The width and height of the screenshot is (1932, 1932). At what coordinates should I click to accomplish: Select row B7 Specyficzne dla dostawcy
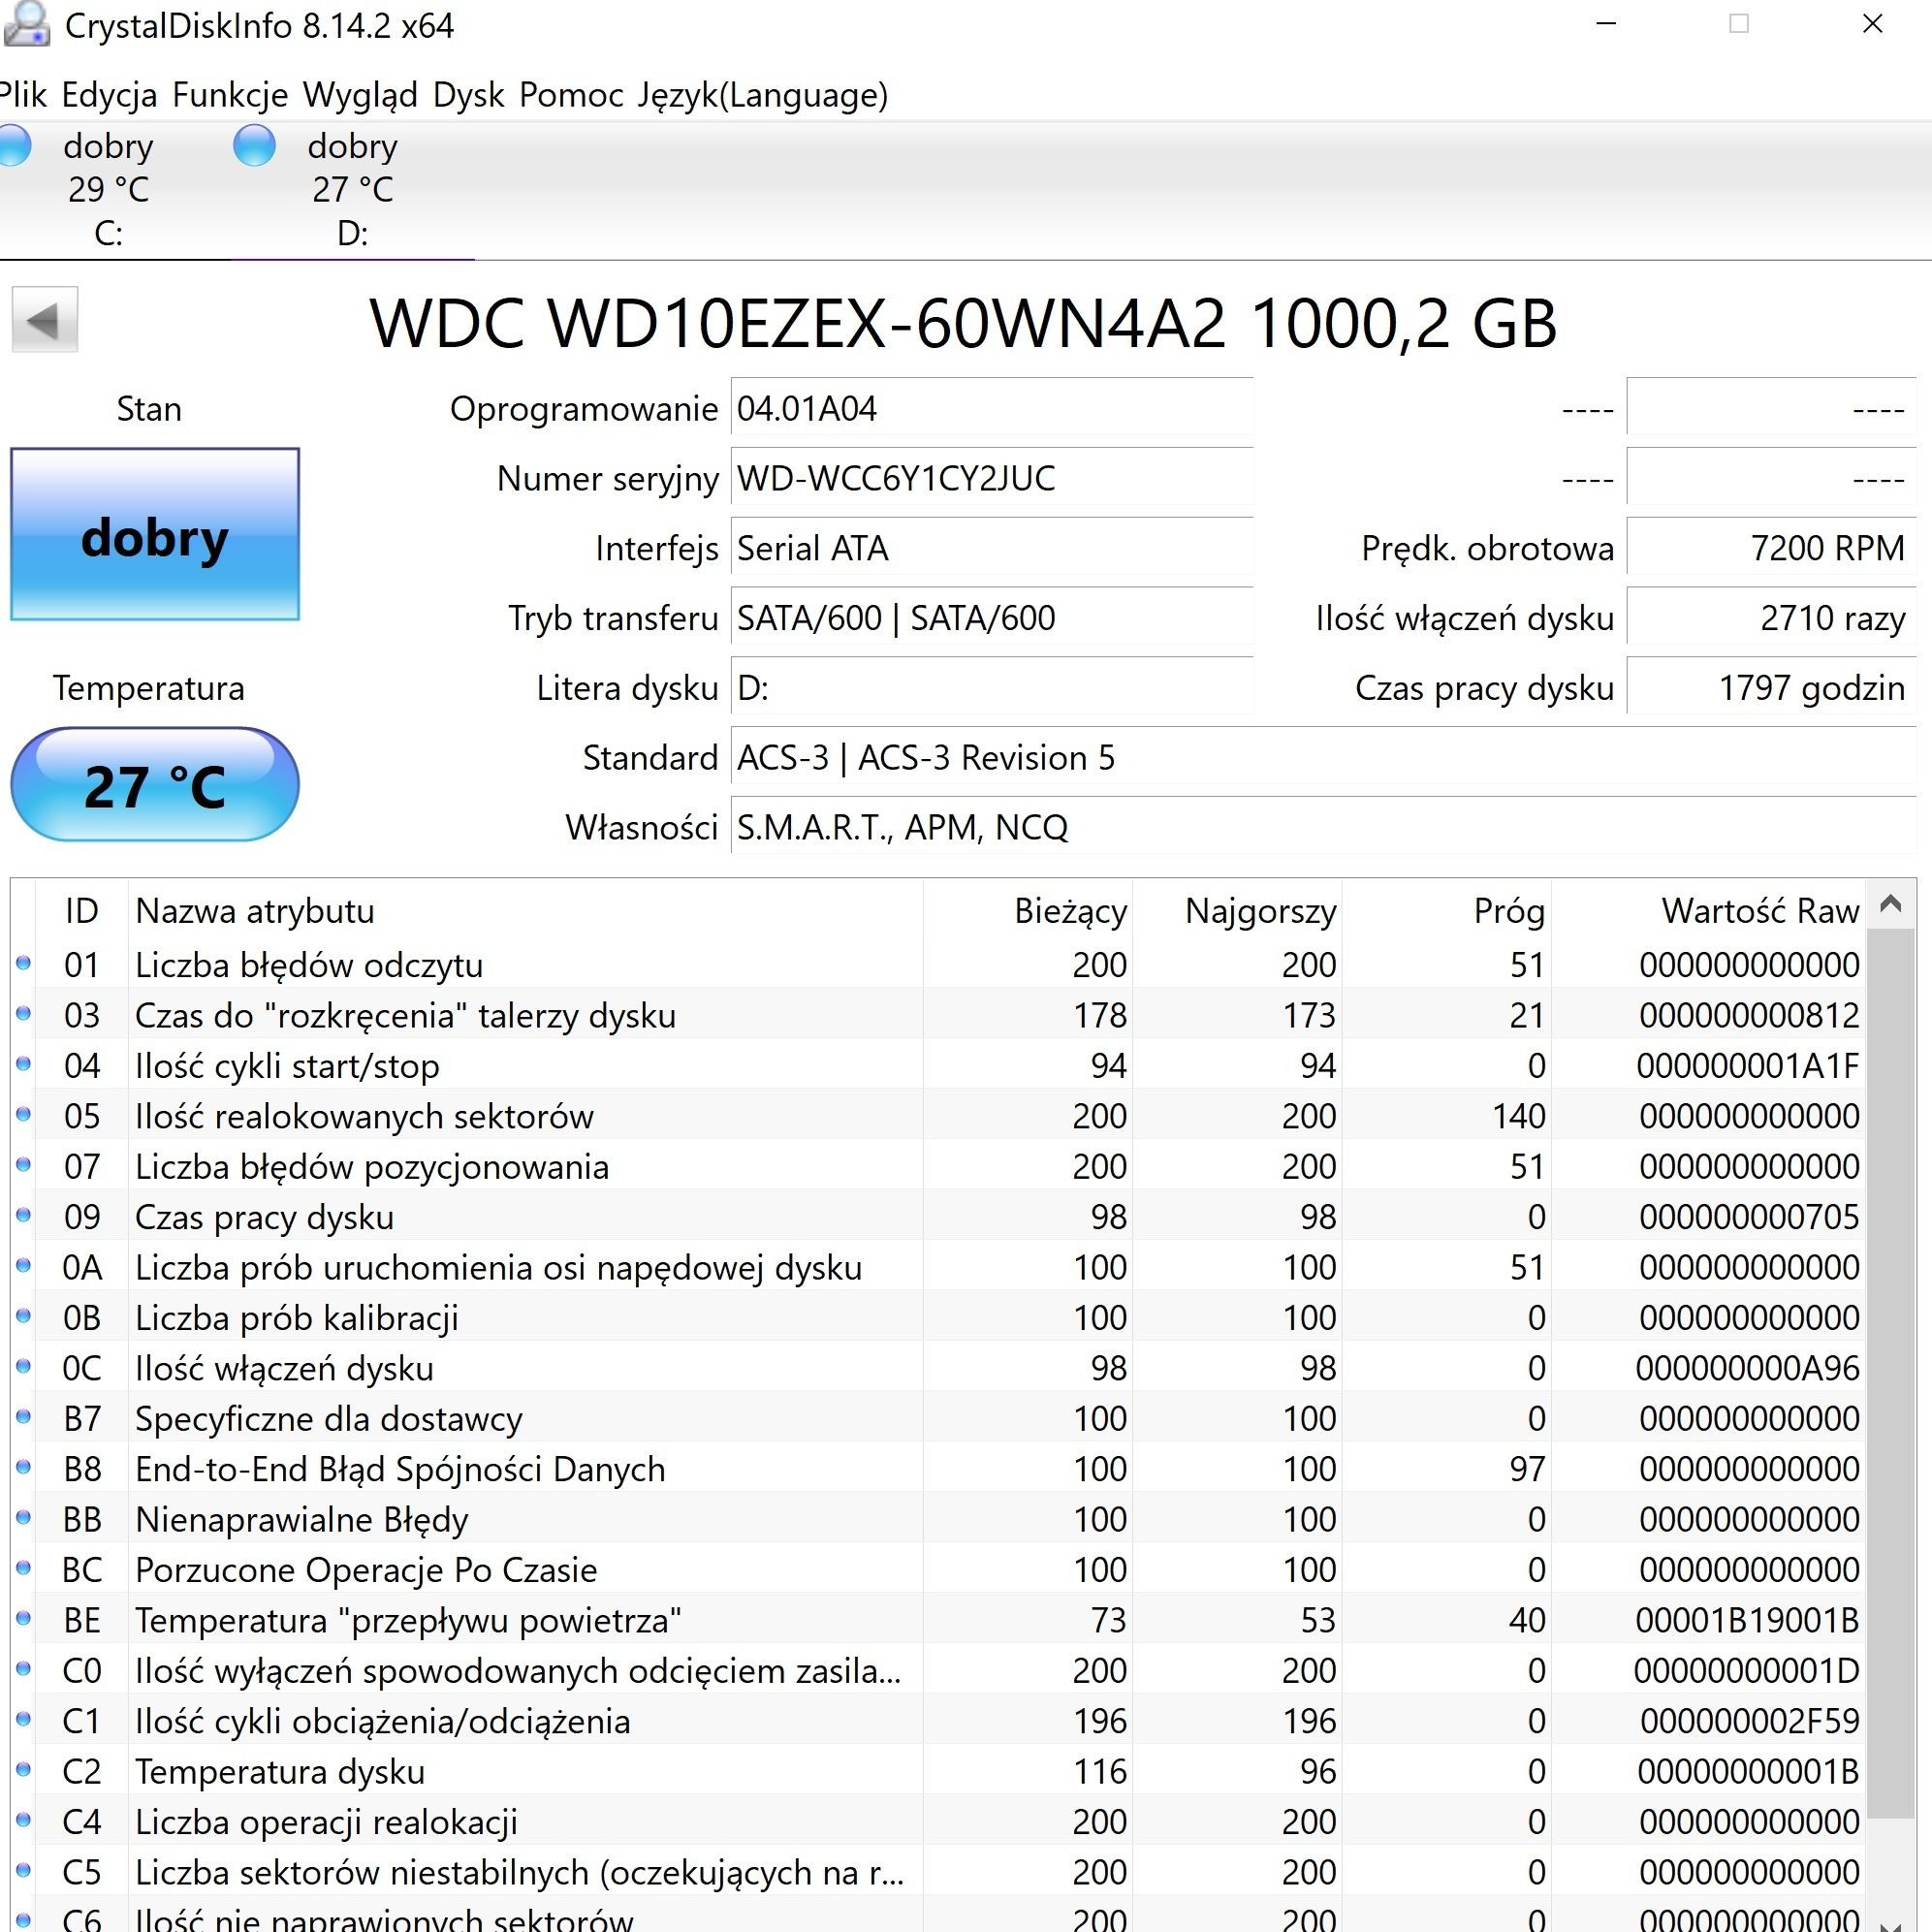[x=938, y=1418]
